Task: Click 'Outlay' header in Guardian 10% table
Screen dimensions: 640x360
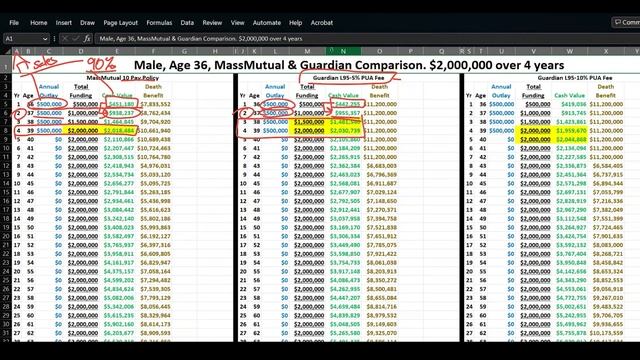Action: (x=501, y=96)
